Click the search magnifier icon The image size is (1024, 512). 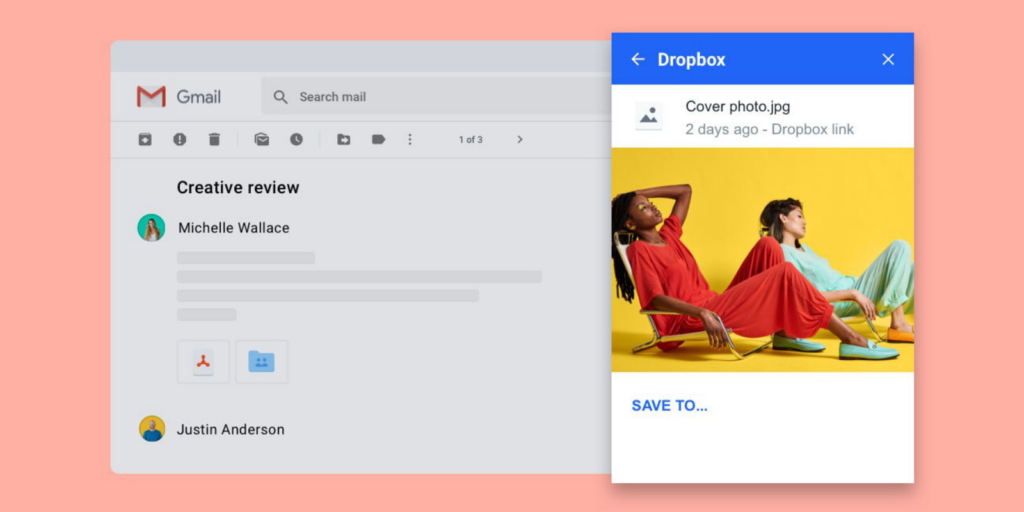(280, 97)
